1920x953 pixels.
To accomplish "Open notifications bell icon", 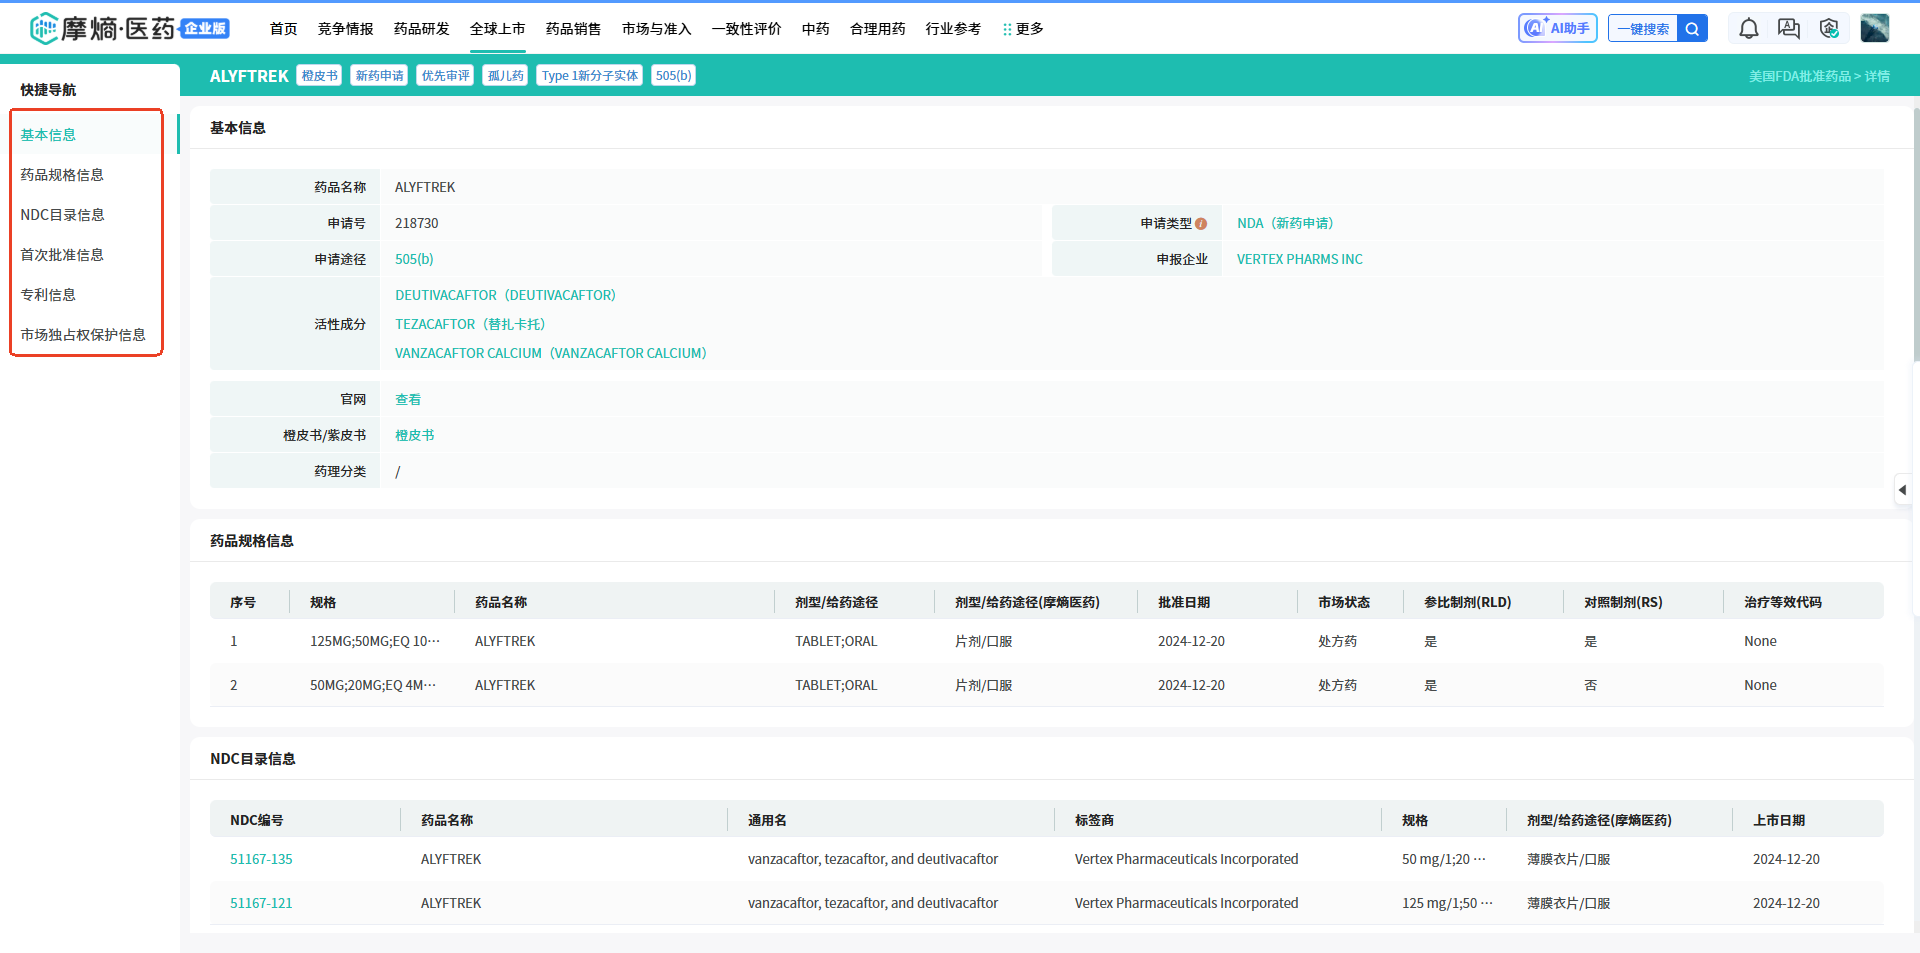I will point(1748,29).
